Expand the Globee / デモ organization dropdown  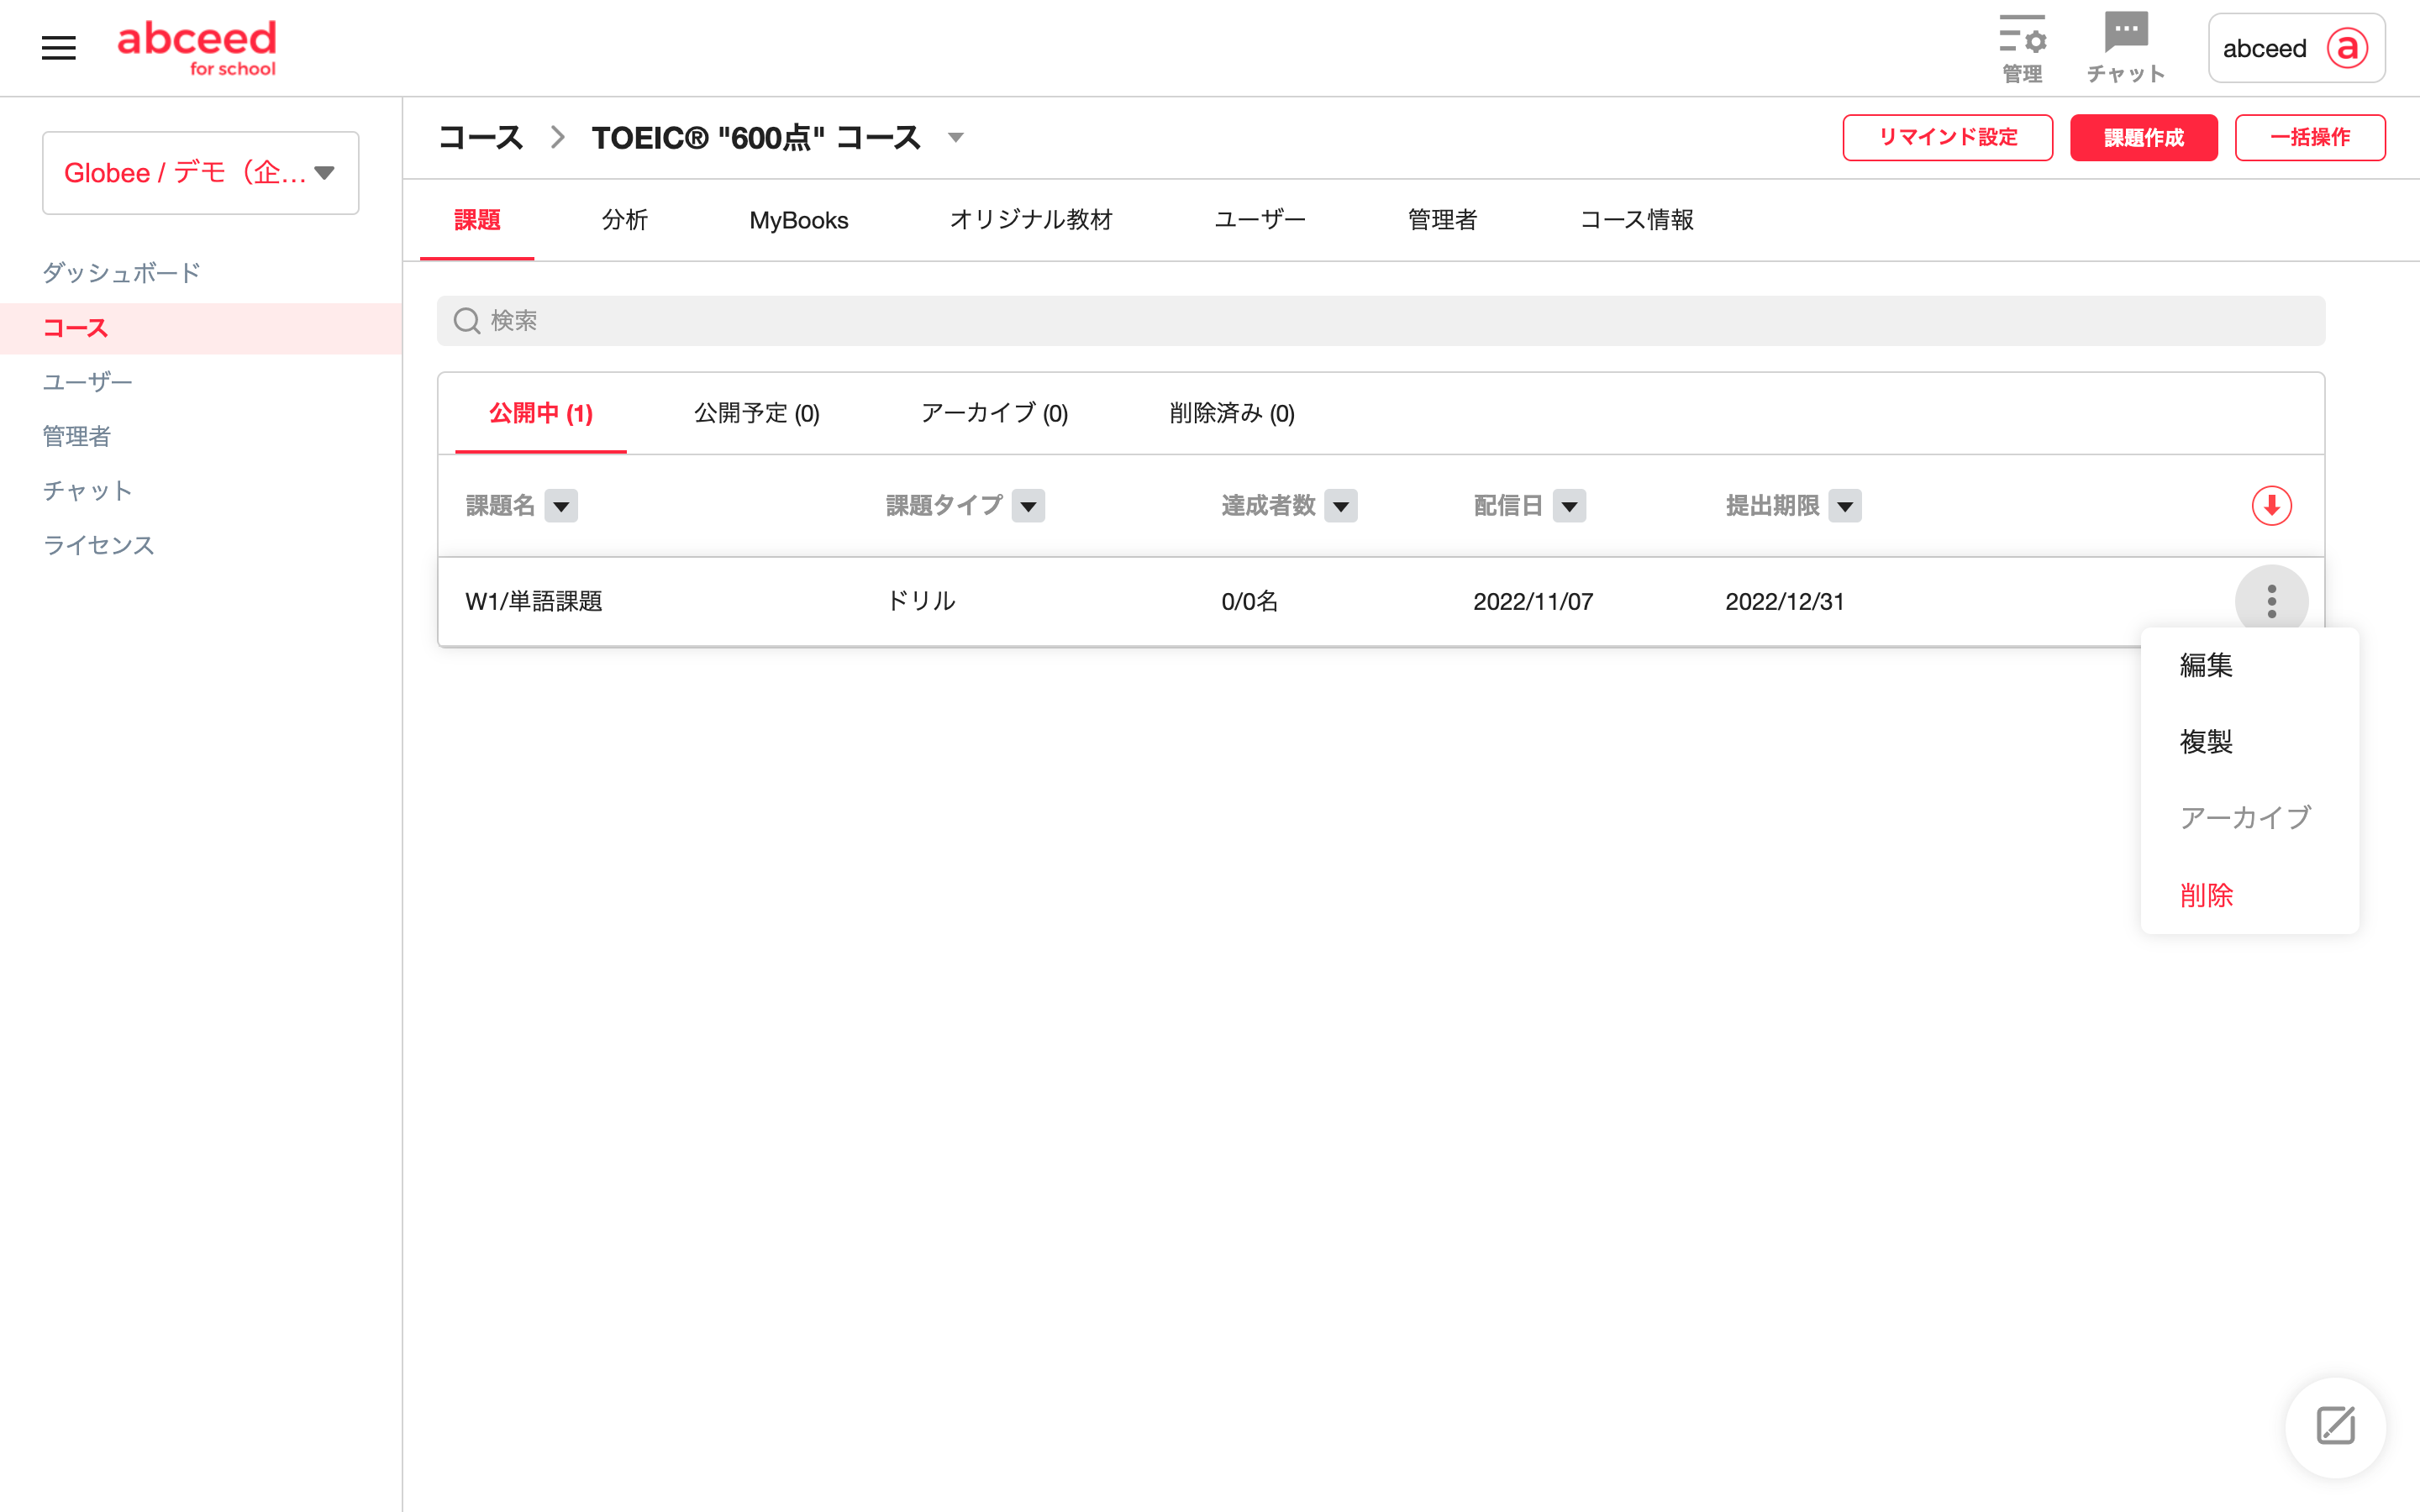(201, 173)
